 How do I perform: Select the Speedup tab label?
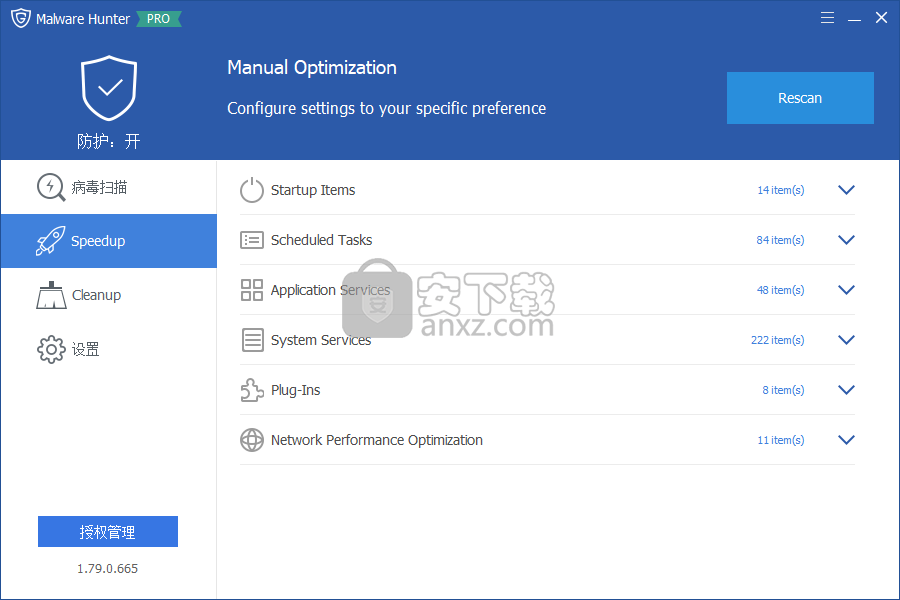pyautogui.click(x=98, y=241)
